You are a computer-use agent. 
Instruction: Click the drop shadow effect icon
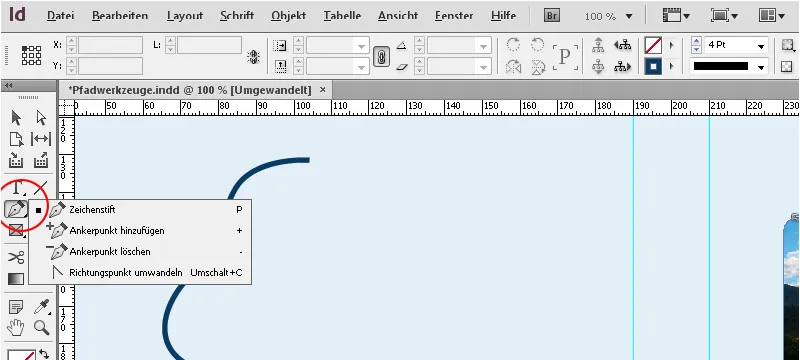tap(788, 45)
